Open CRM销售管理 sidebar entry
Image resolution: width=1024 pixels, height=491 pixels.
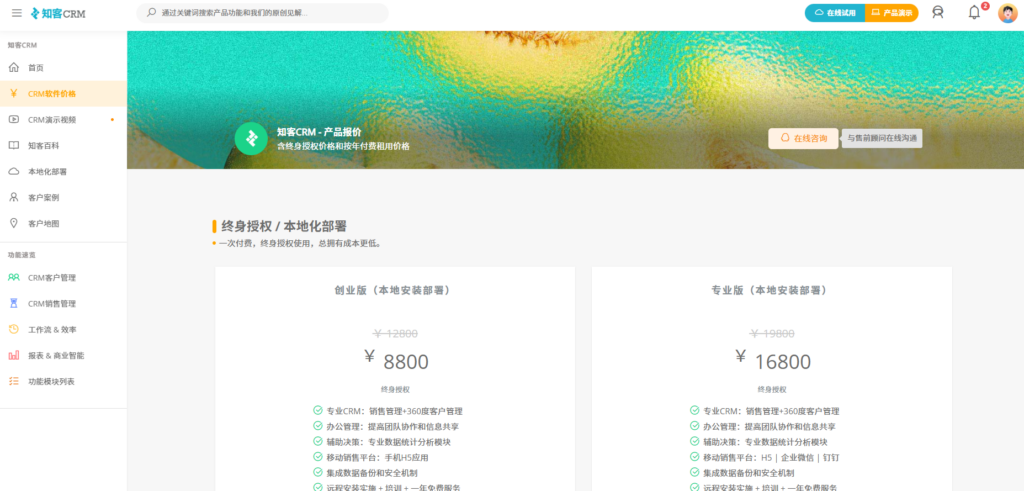[x=52, y=304]
